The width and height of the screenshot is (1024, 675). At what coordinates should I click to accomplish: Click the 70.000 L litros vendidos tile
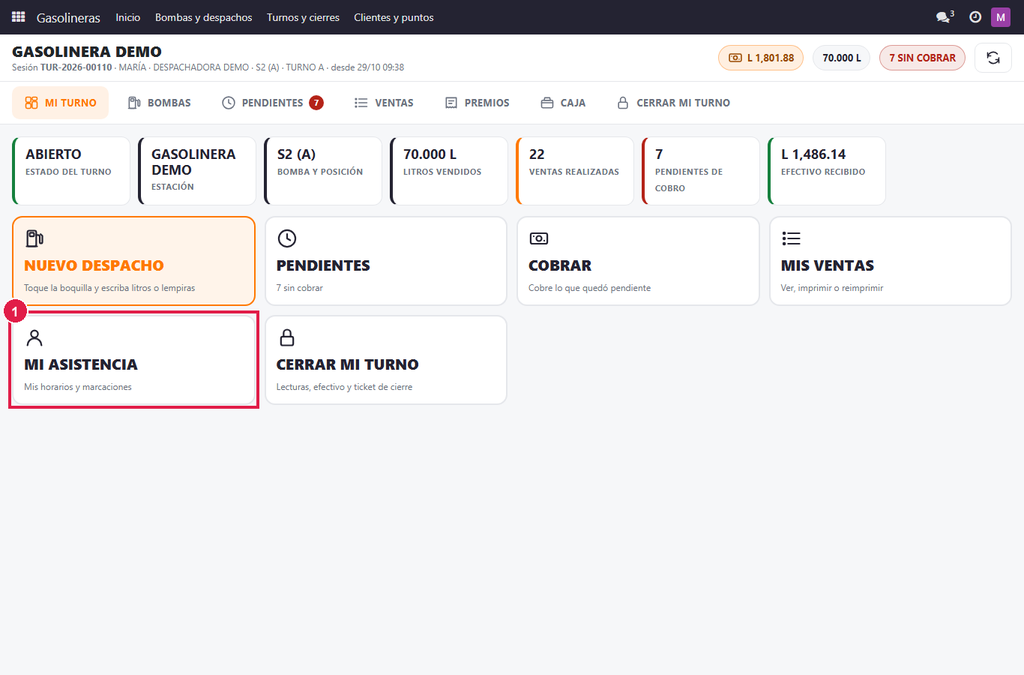449,171
